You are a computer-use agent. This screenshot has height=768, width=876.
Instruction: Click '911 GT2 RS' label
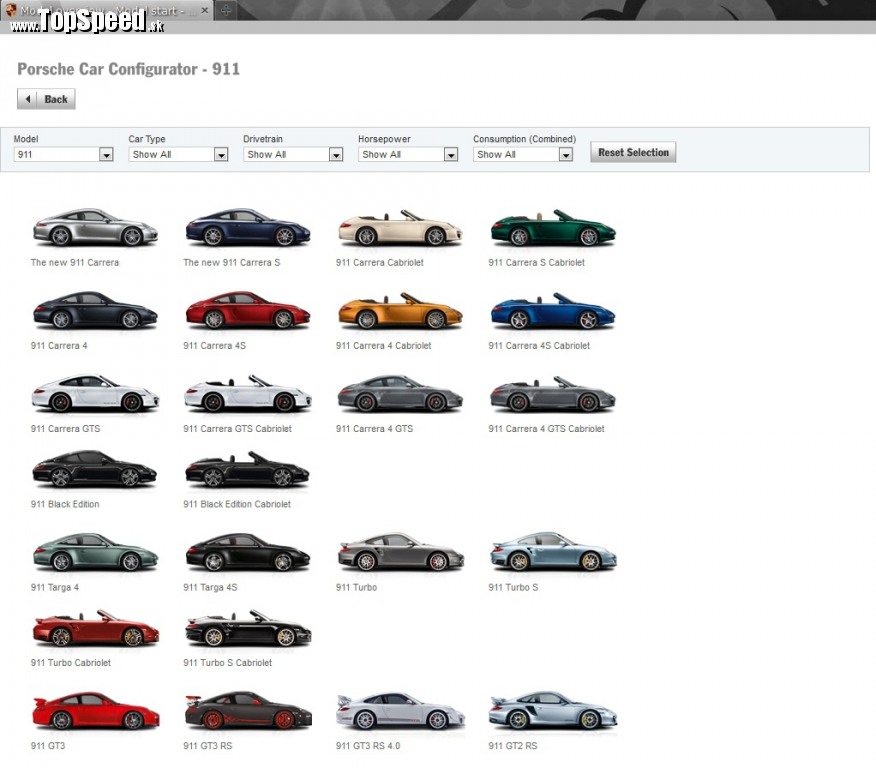coord(513,745)
